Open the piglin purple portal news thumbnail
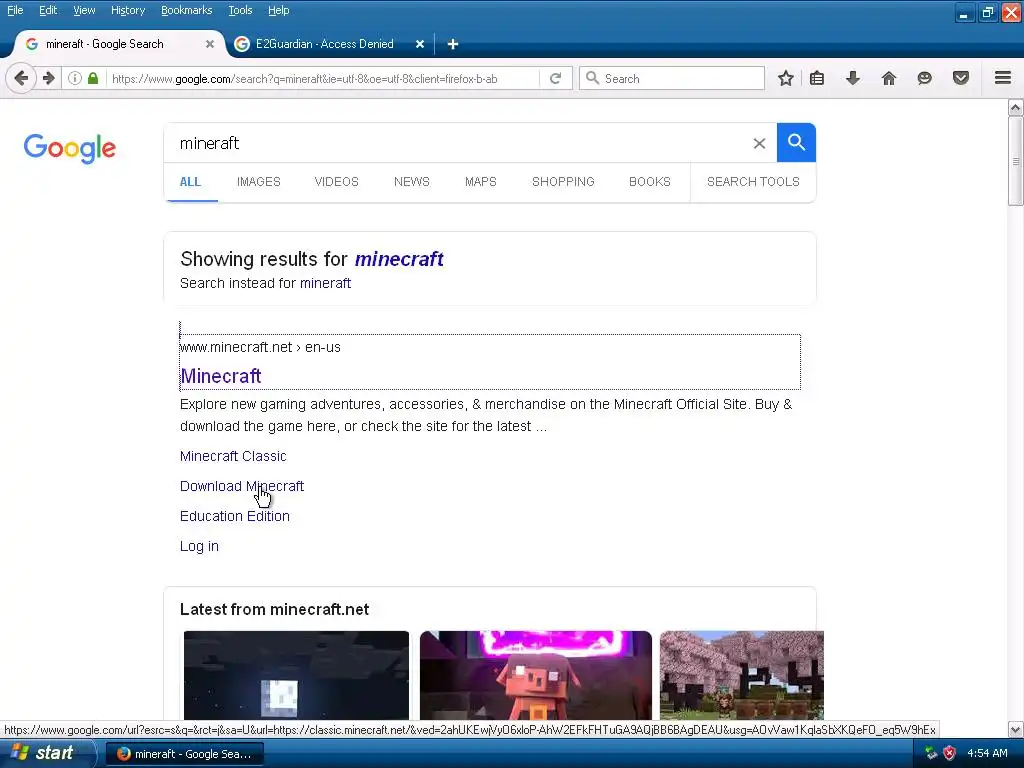 click(536, 675)
